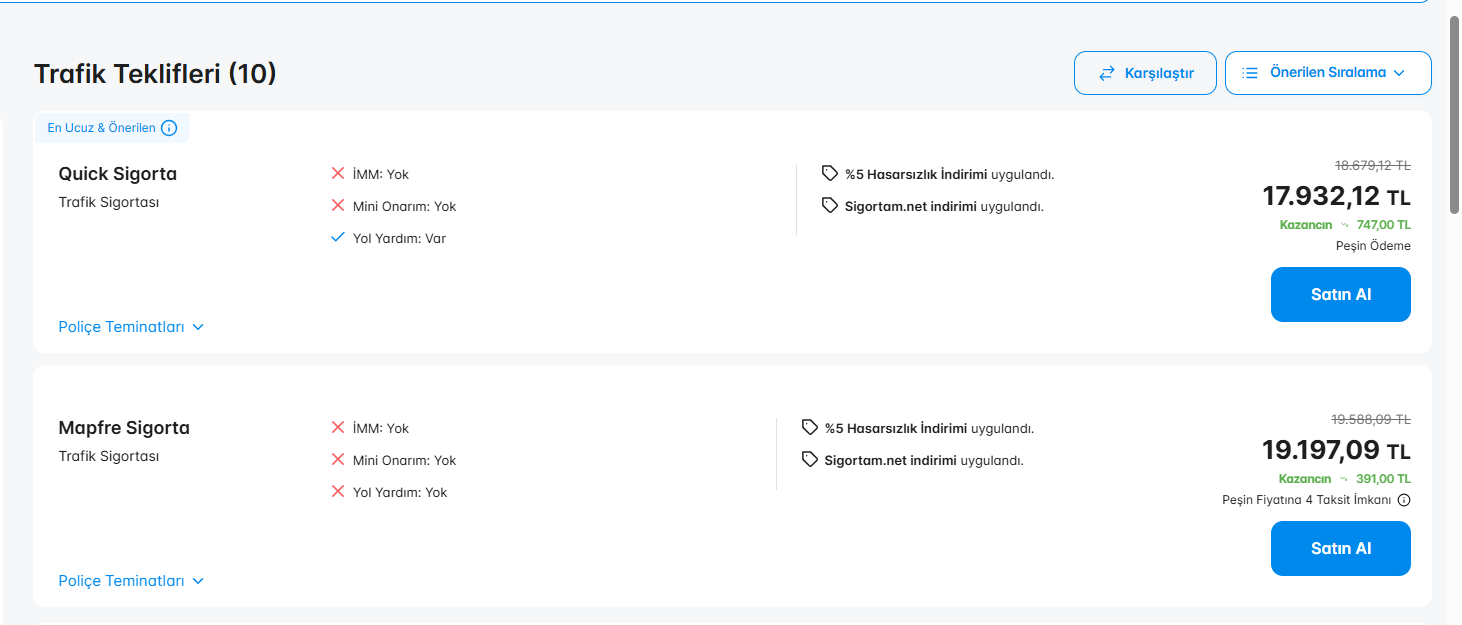Buy the Quick Sigorta offer with Satın Al

(x=1340, y=294)
